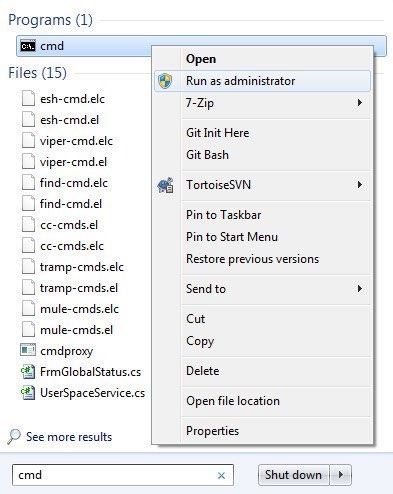Viewport: 393px width, 494px height.
Task: Open the cc-cmds.el file name
Action: tap(69, 225)
